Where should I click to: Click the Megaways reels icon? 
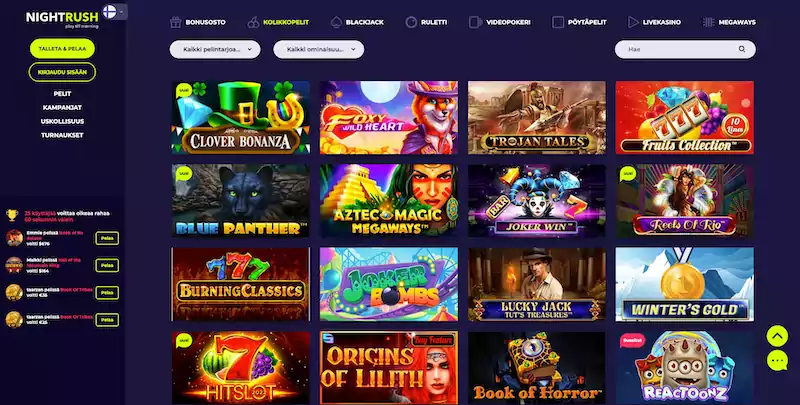708,22
